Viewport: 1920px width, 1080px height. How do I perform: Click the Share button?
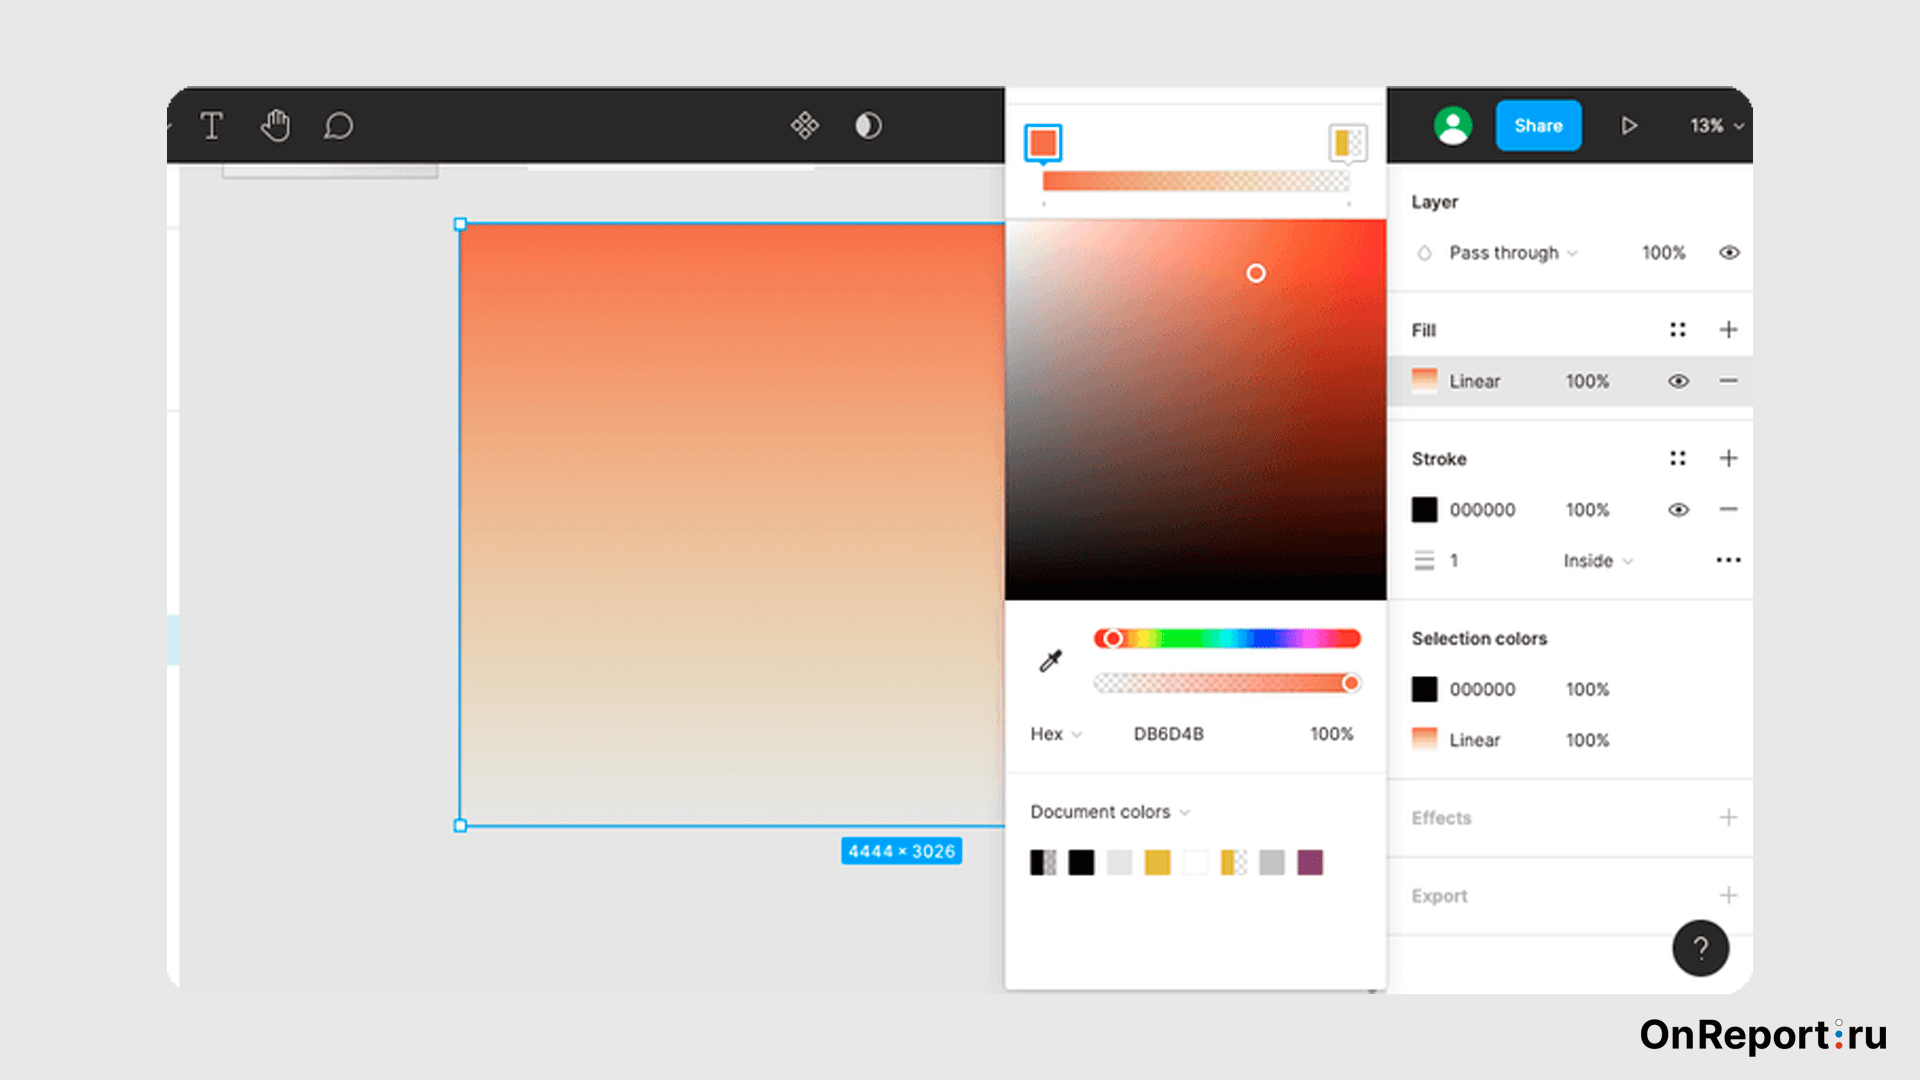(x=1538, y=126)
